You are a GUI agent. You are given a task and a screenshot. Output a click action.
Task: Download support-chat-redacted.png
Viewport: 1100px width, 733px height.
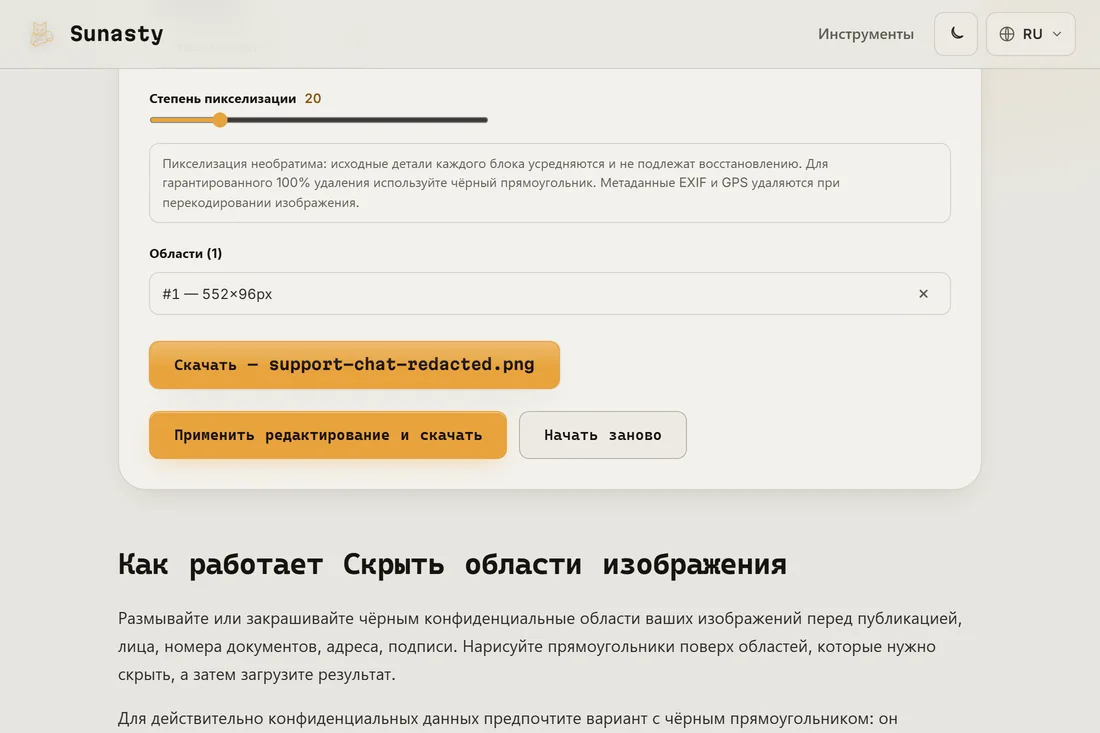coord(354,365)
